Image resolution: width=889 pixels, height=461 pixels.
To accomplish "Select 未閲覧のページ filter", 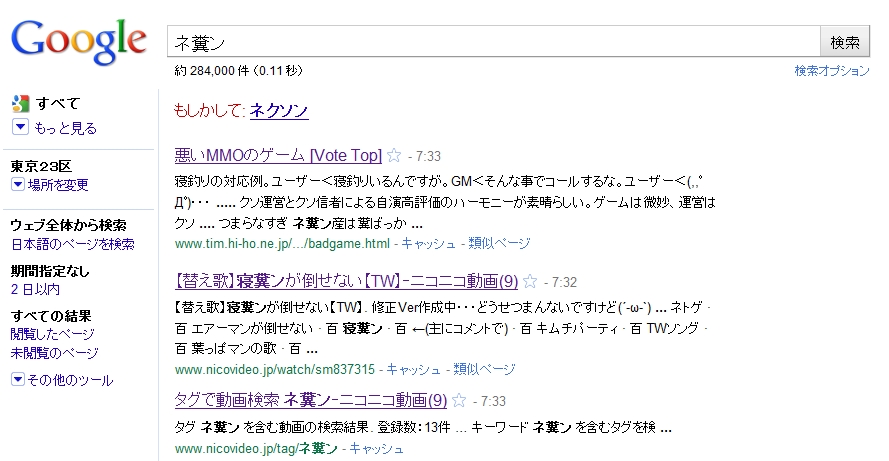I will (54, 353).
